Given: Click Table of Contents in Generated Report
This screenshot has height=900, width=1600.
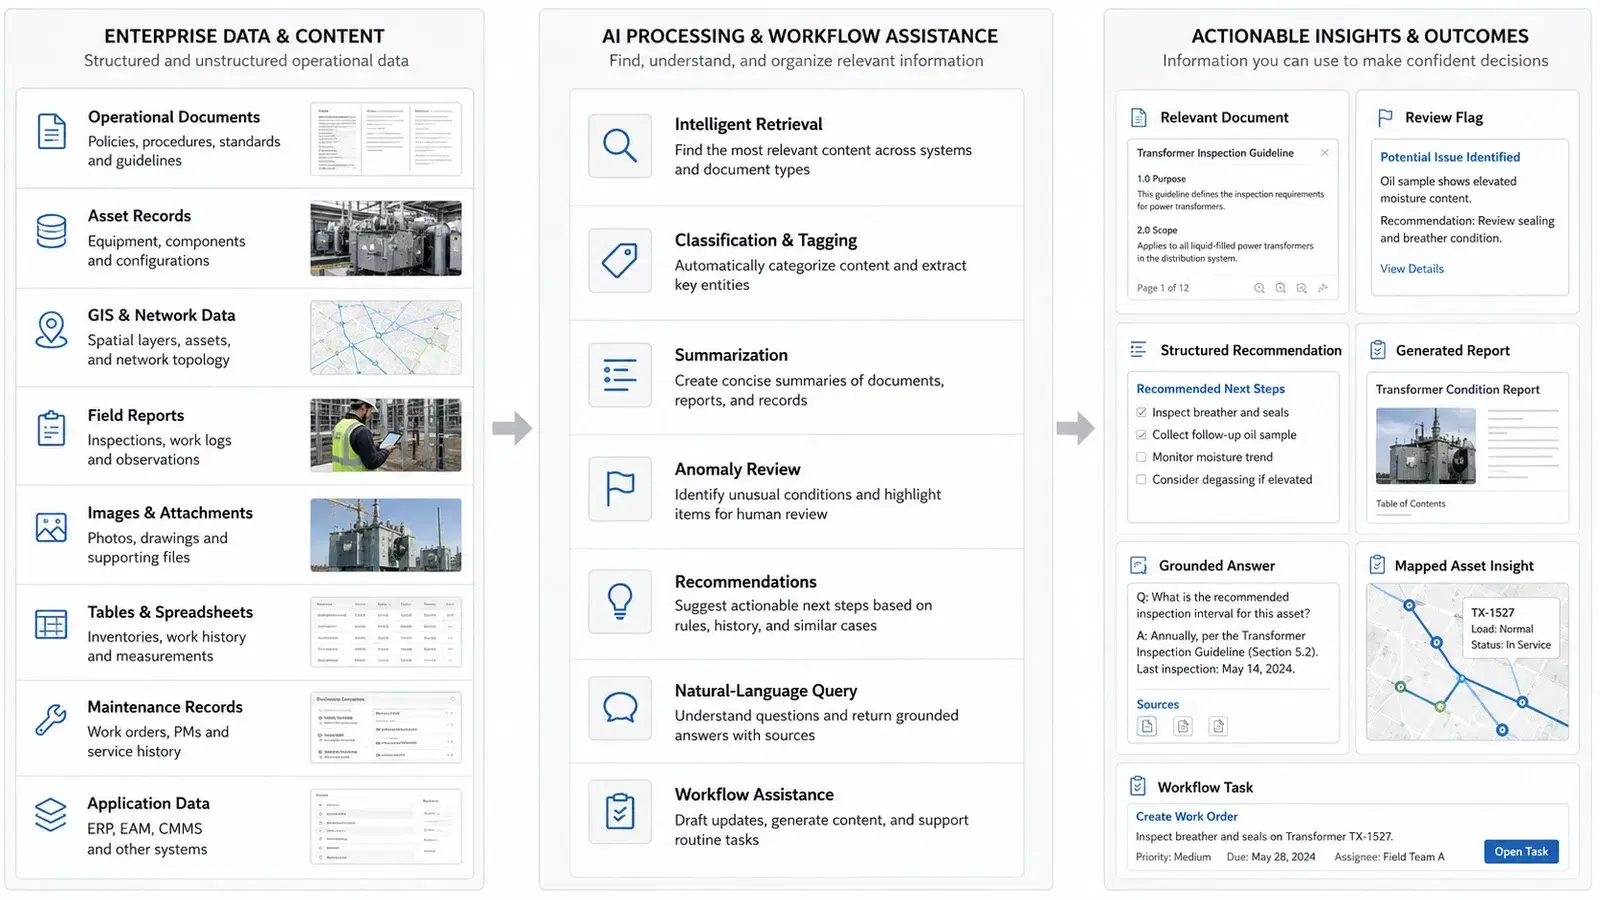Looking at the screenshot, I should 1410,504.
